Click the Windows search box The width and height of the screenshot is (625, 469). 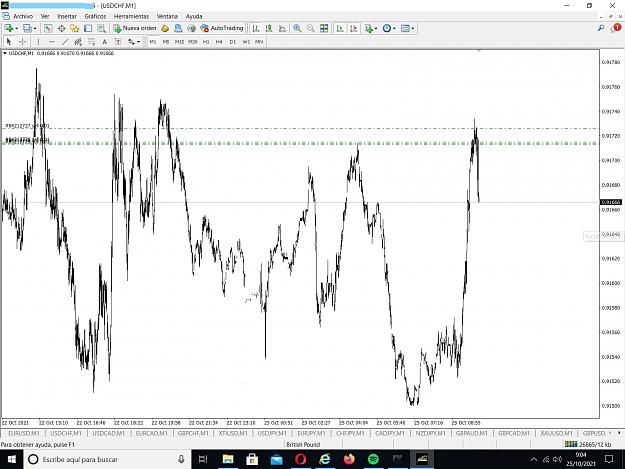(107, 459)
